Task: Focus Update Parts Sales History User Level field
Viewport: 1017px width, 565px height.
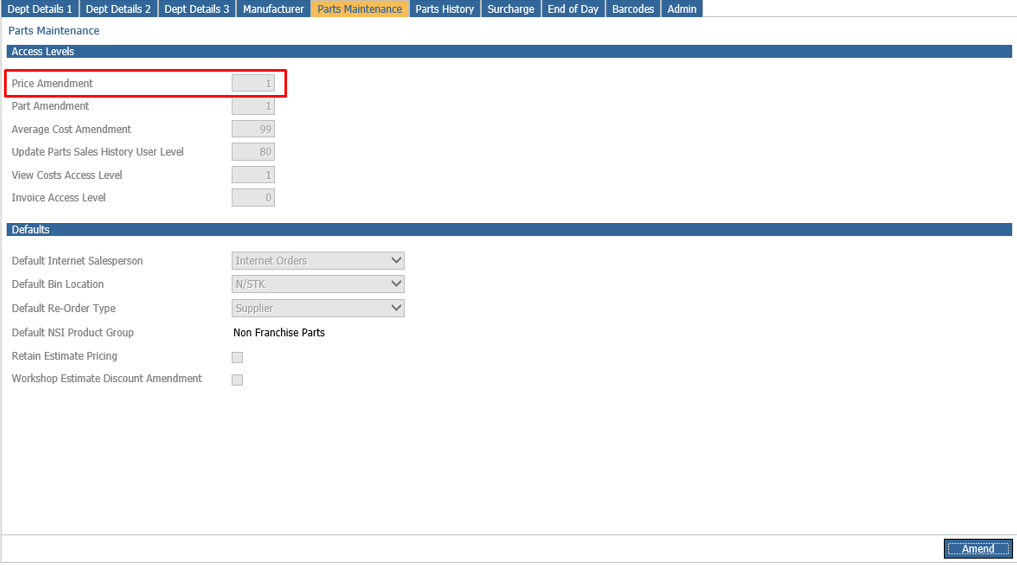Action: point(253,152)
